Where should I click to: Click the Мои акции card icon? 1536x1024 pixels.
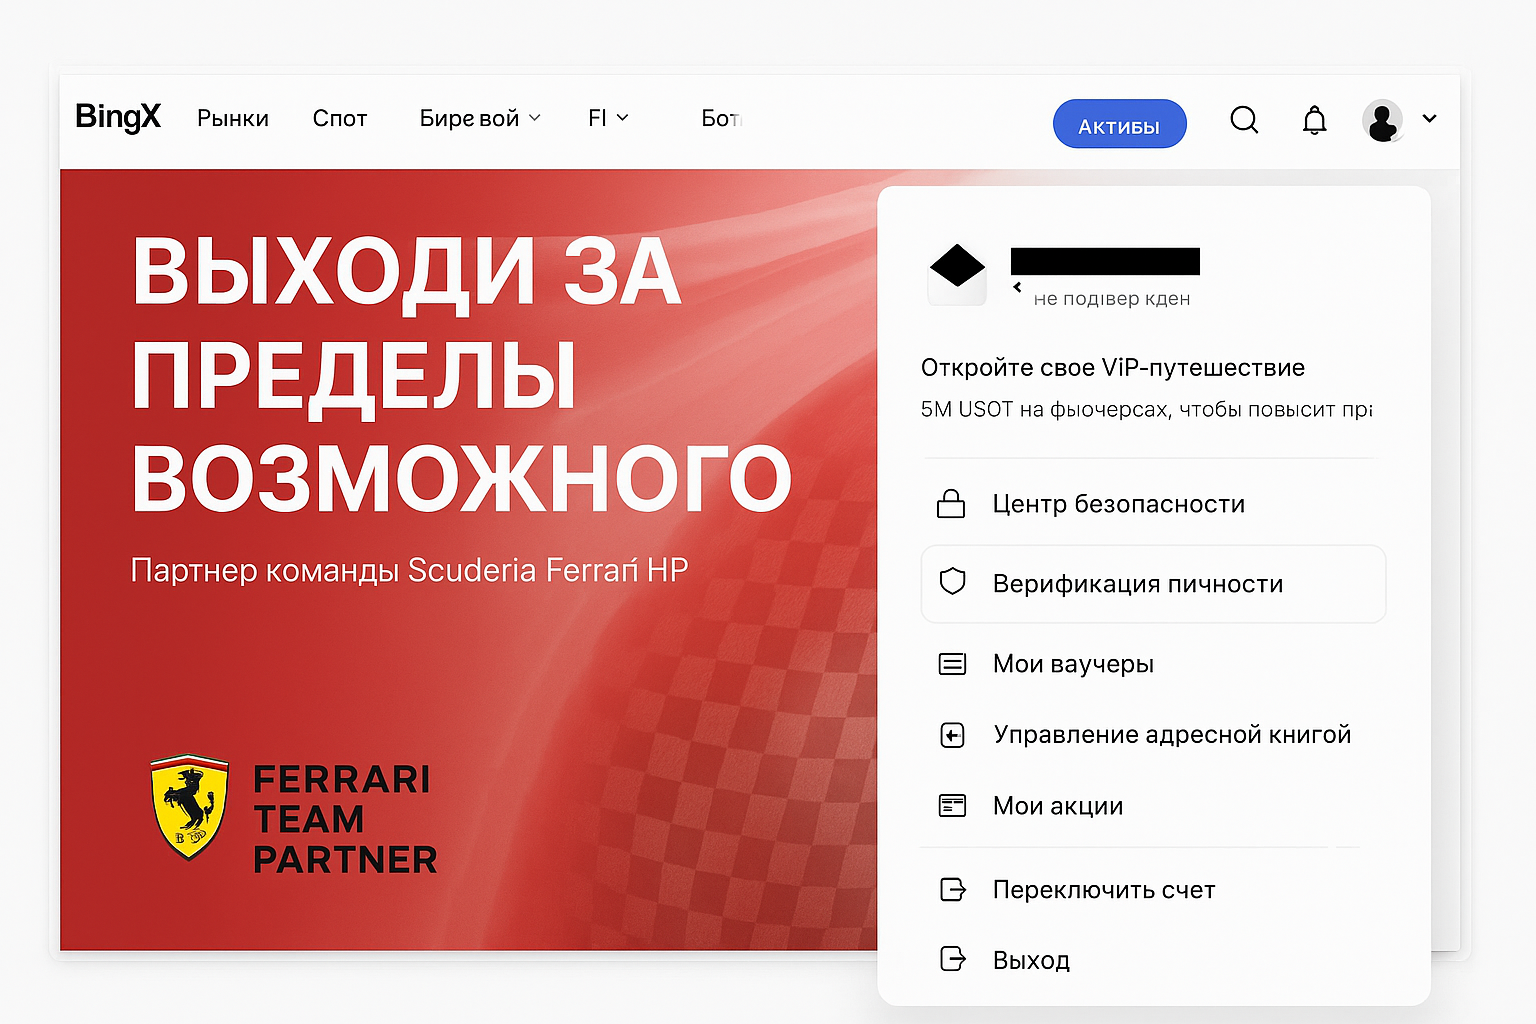(952, 805)
